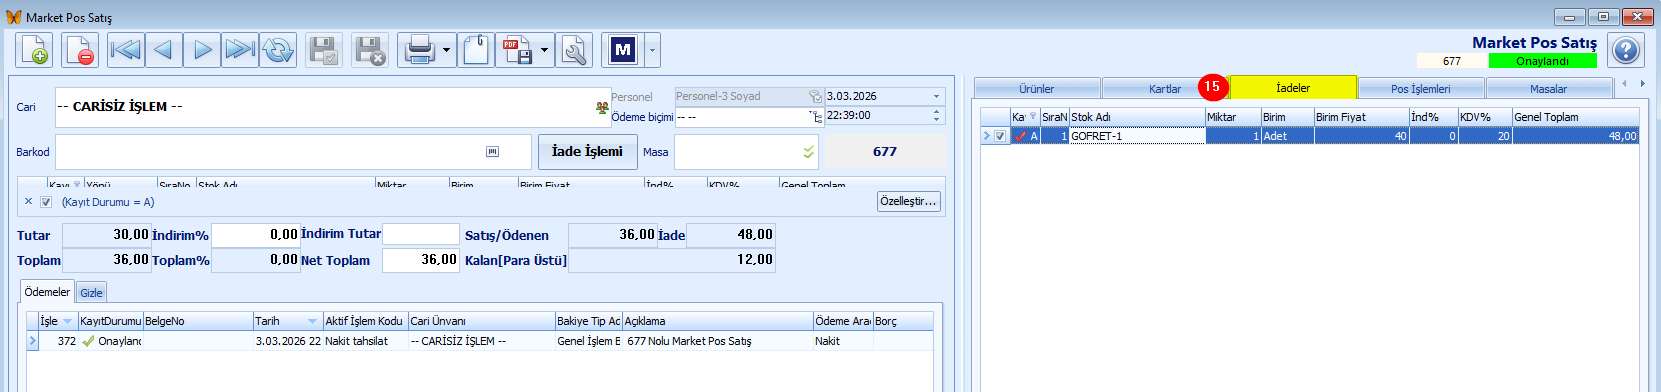Select the Ödemeler tab
Image resolution: width=1661 pixels, height=392 pixels.
pos(47,292)
